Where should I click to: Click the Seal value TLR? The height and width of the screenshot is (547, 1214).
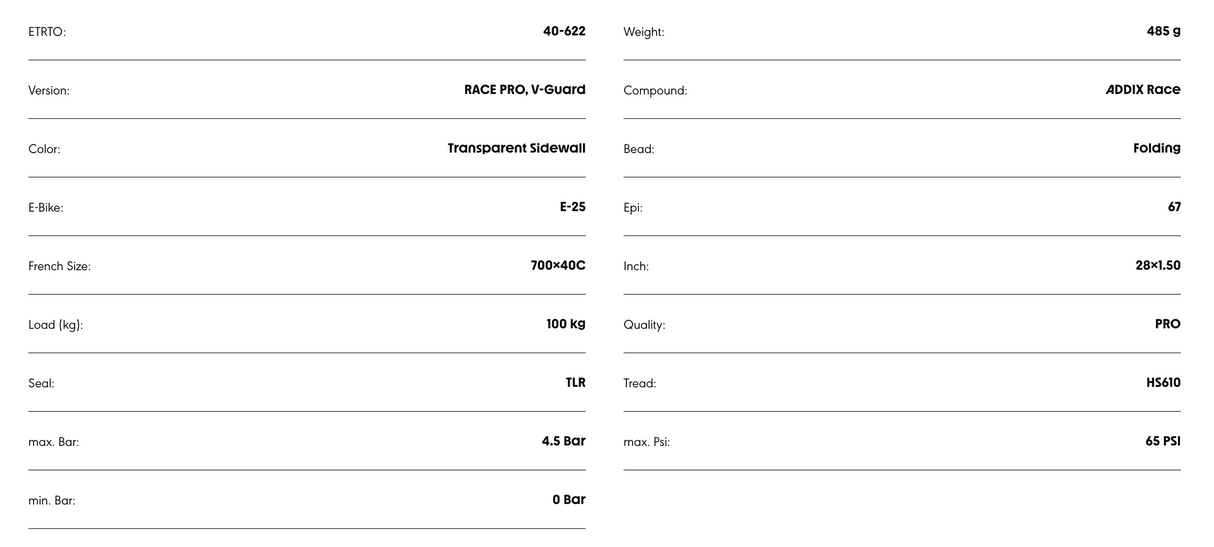[575, 383]
